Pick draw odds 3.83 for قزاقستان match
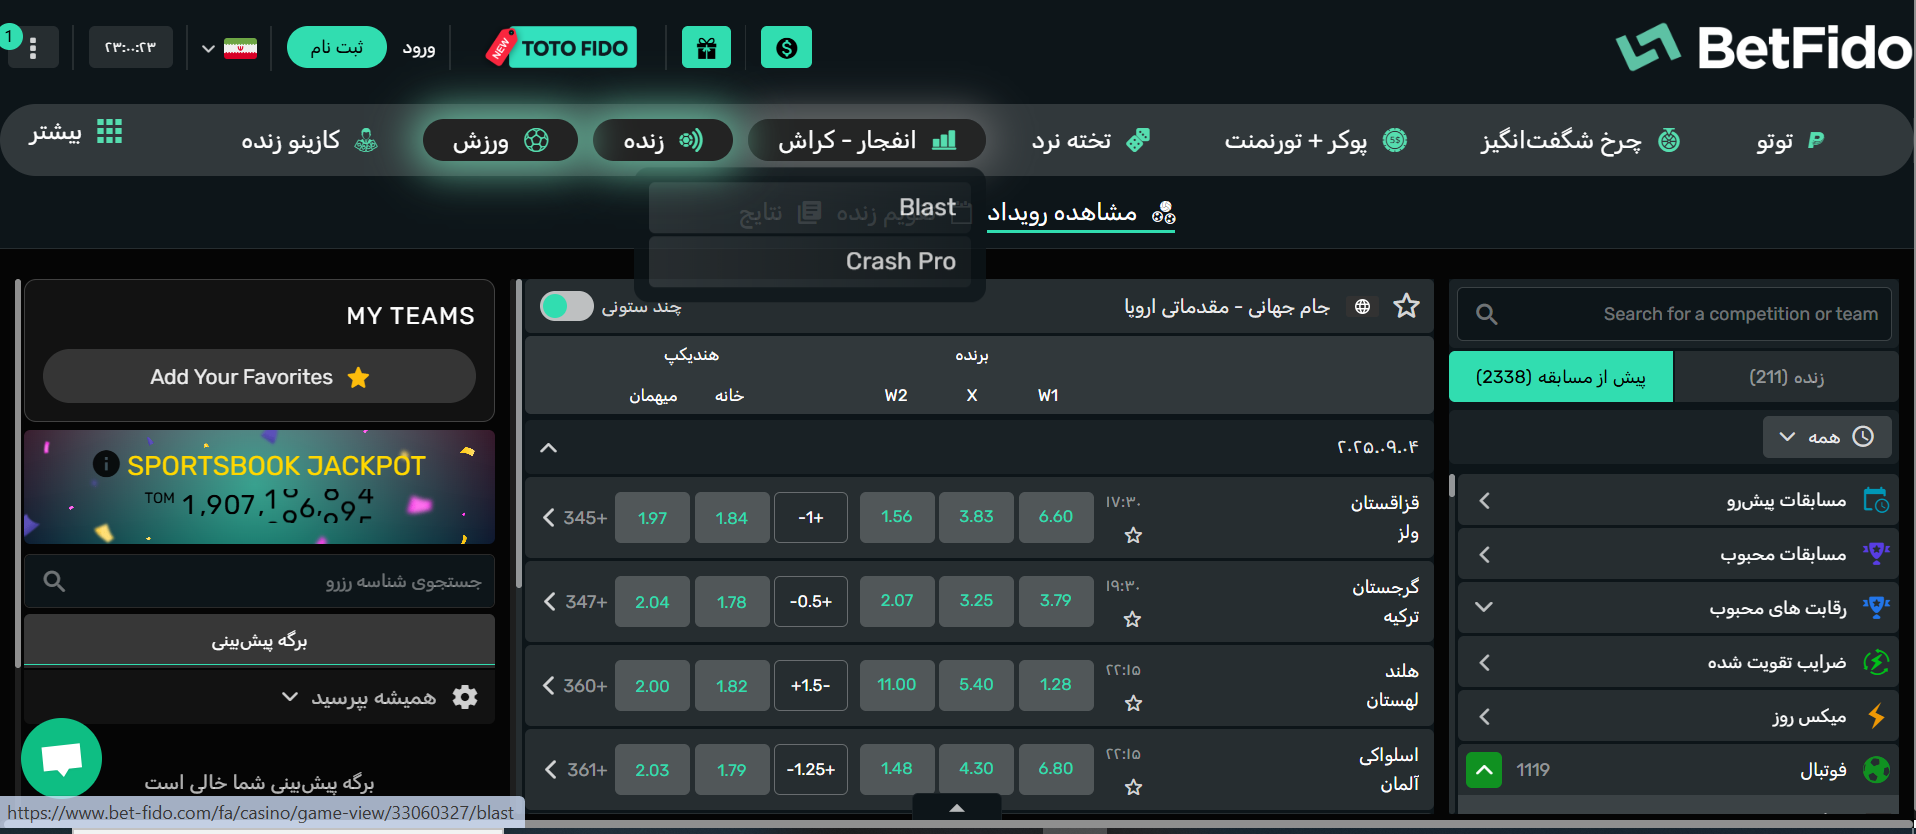Screen dimensions: 1916x834 976,517
